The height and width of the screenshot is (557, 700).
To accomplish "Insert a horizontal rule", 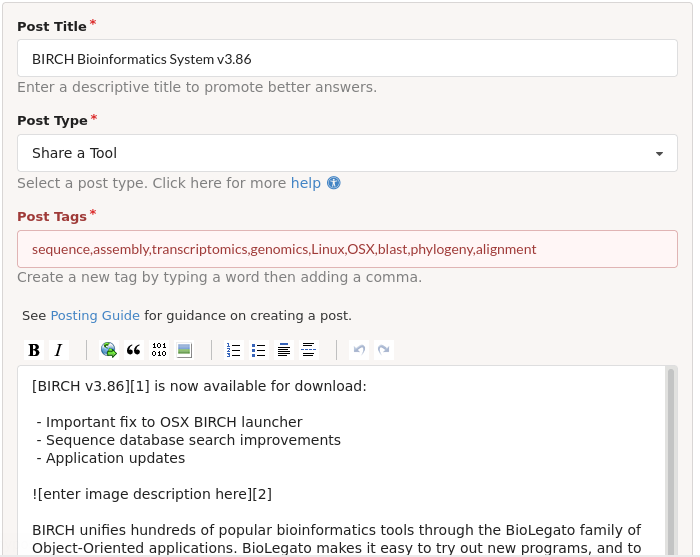I will pos(308,350).
